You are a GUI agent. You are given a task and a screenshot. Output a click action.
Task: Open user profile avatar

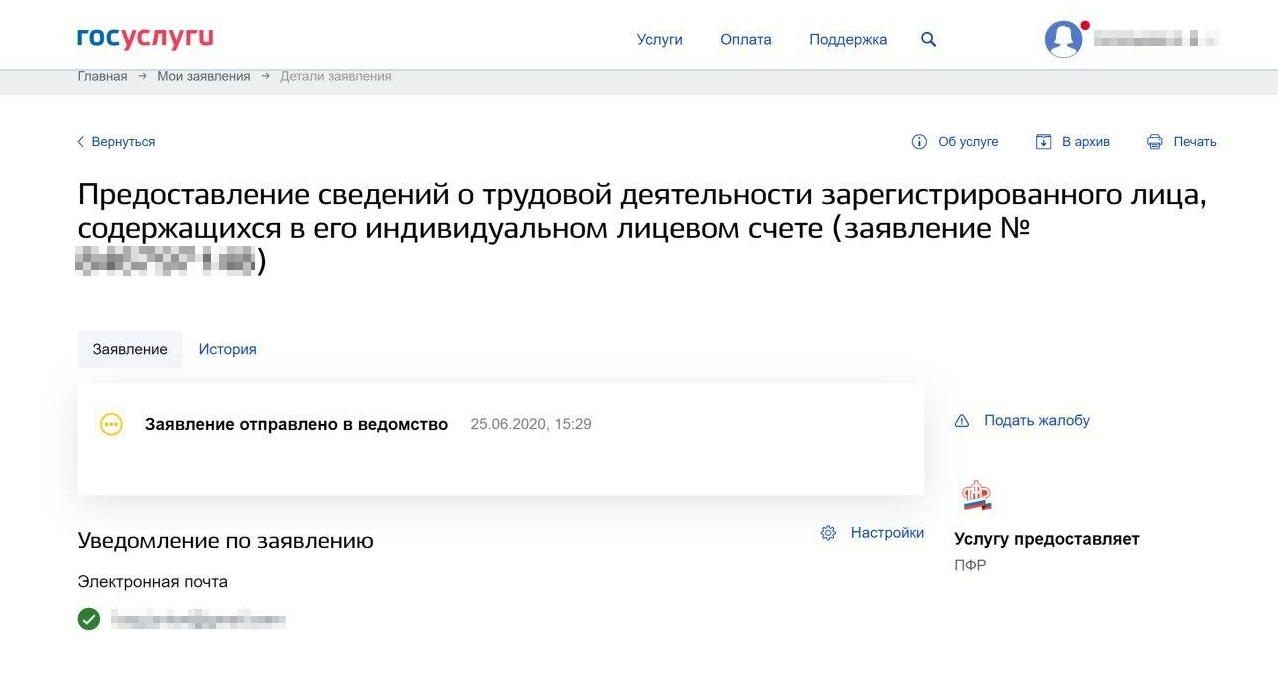click(x=1064, y=39)
